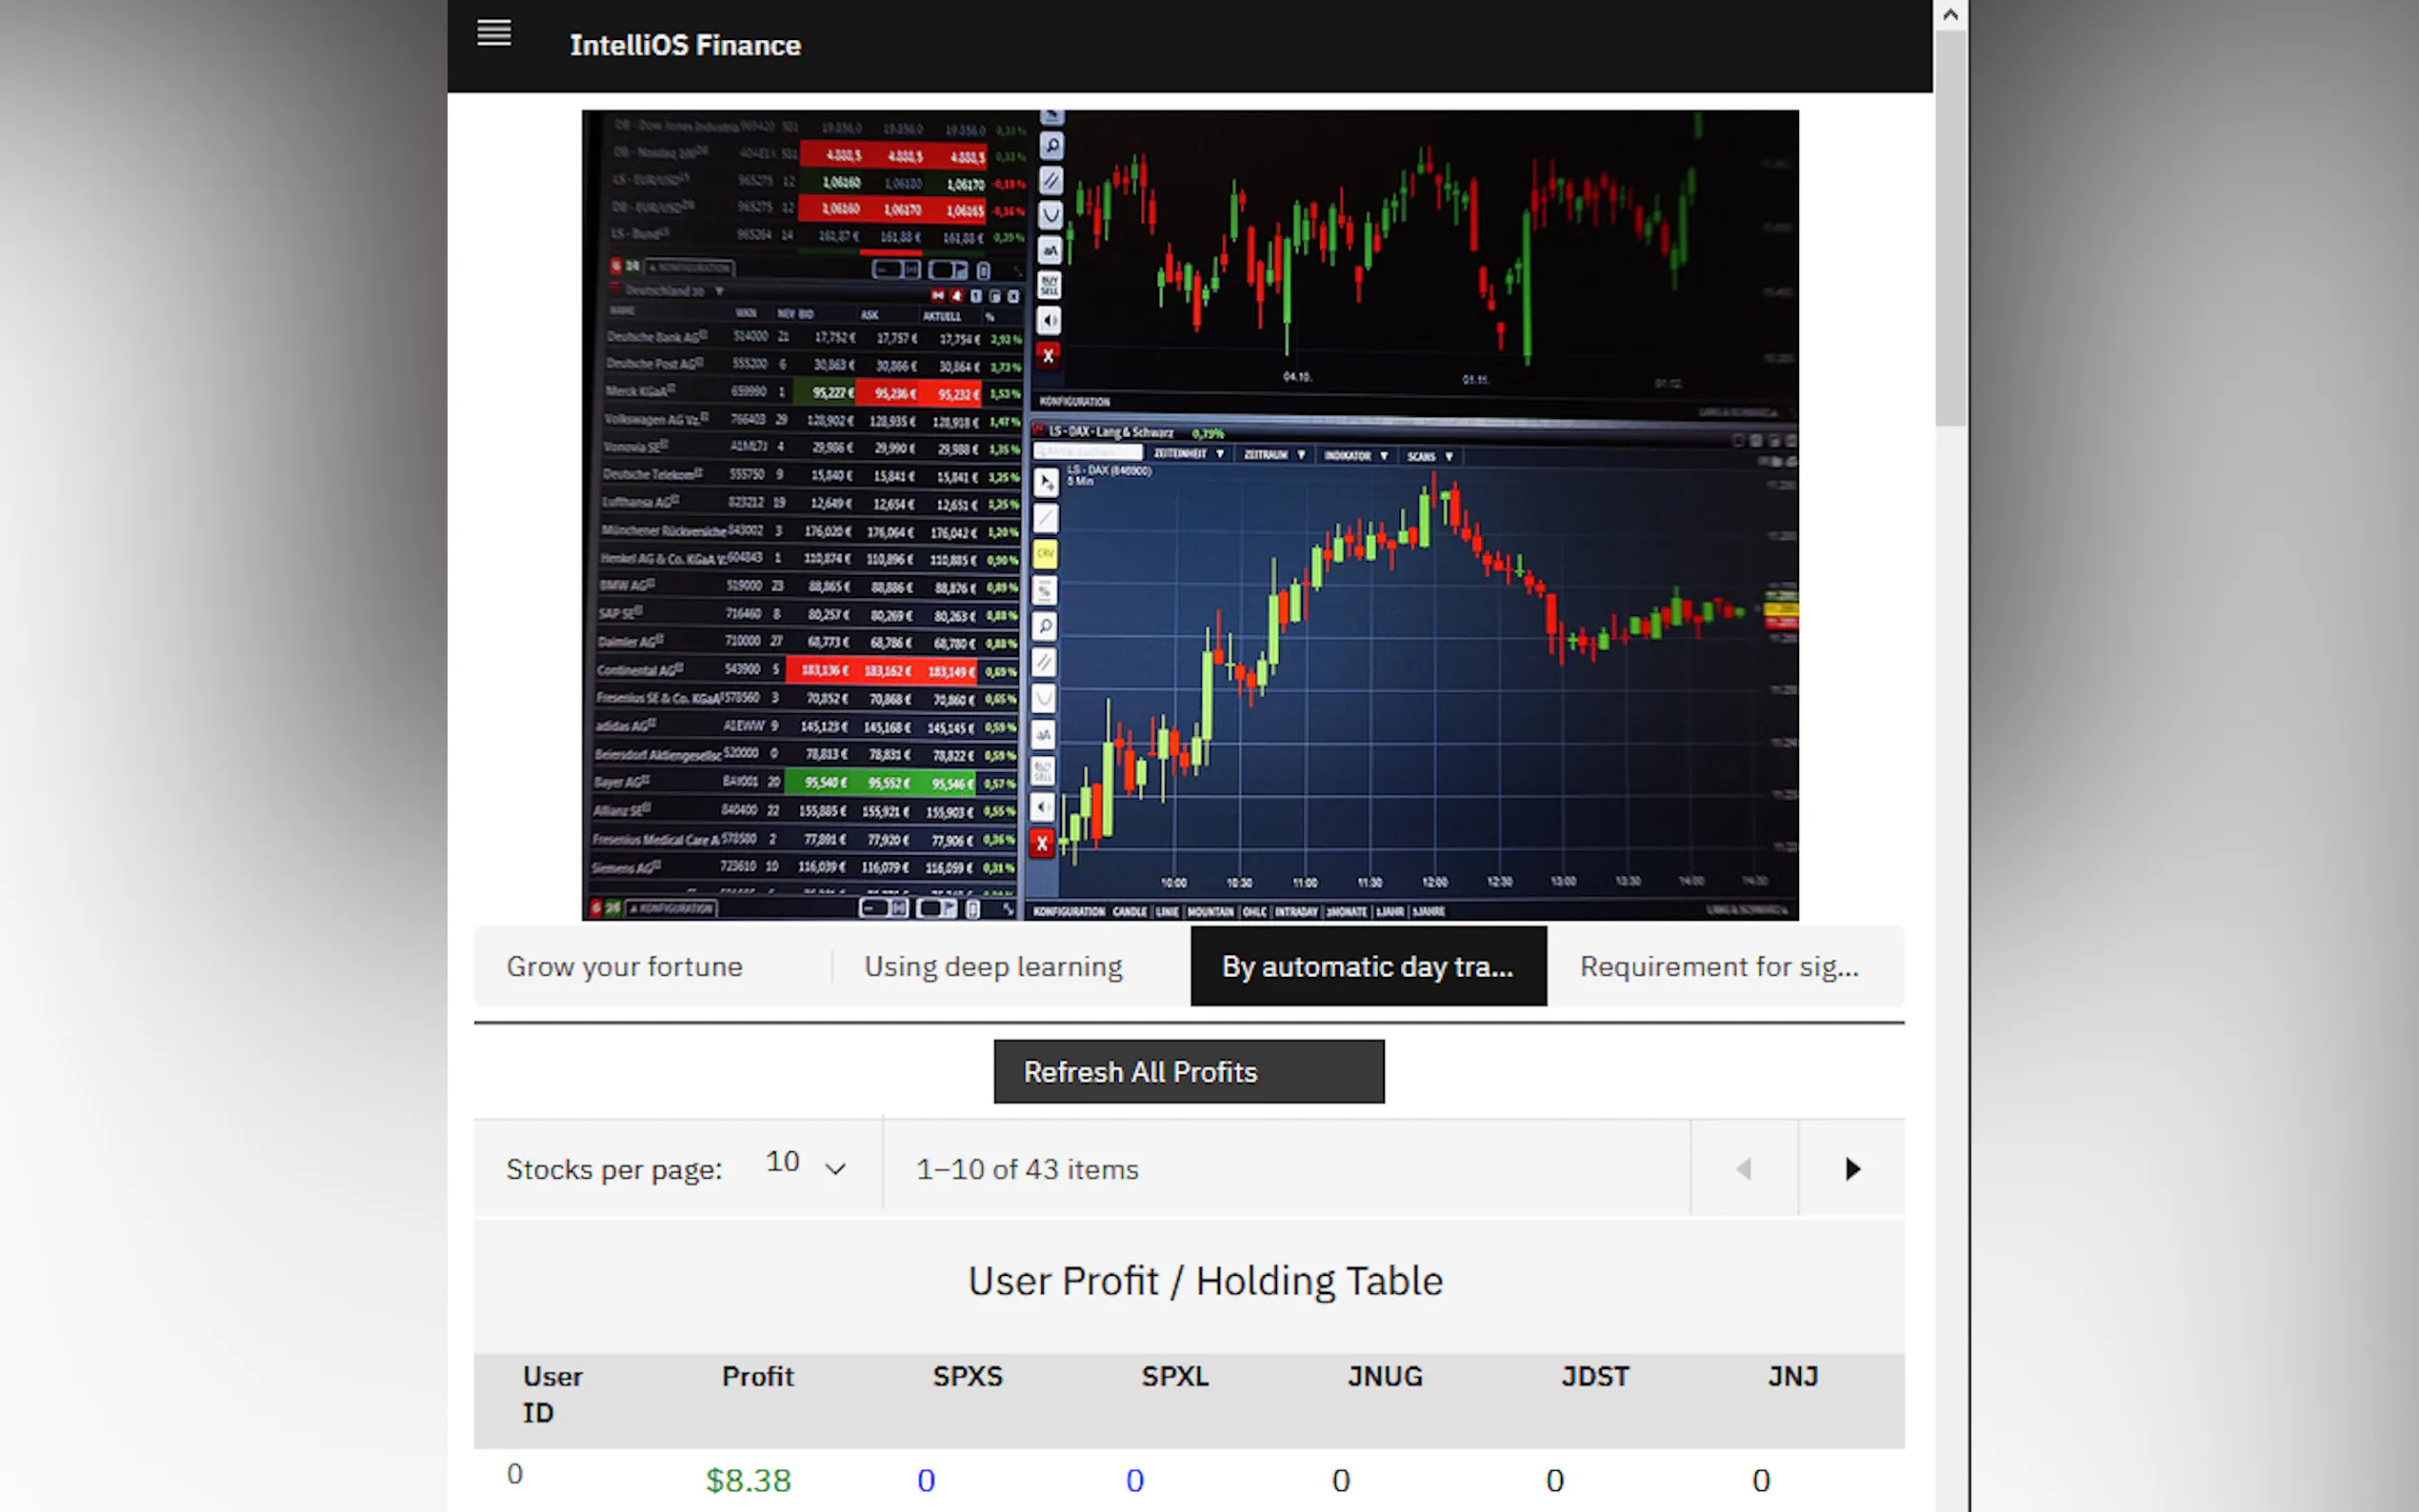Click the trading charts hero image
The image size is (2419, 1512).
[x=1190, y=515]
